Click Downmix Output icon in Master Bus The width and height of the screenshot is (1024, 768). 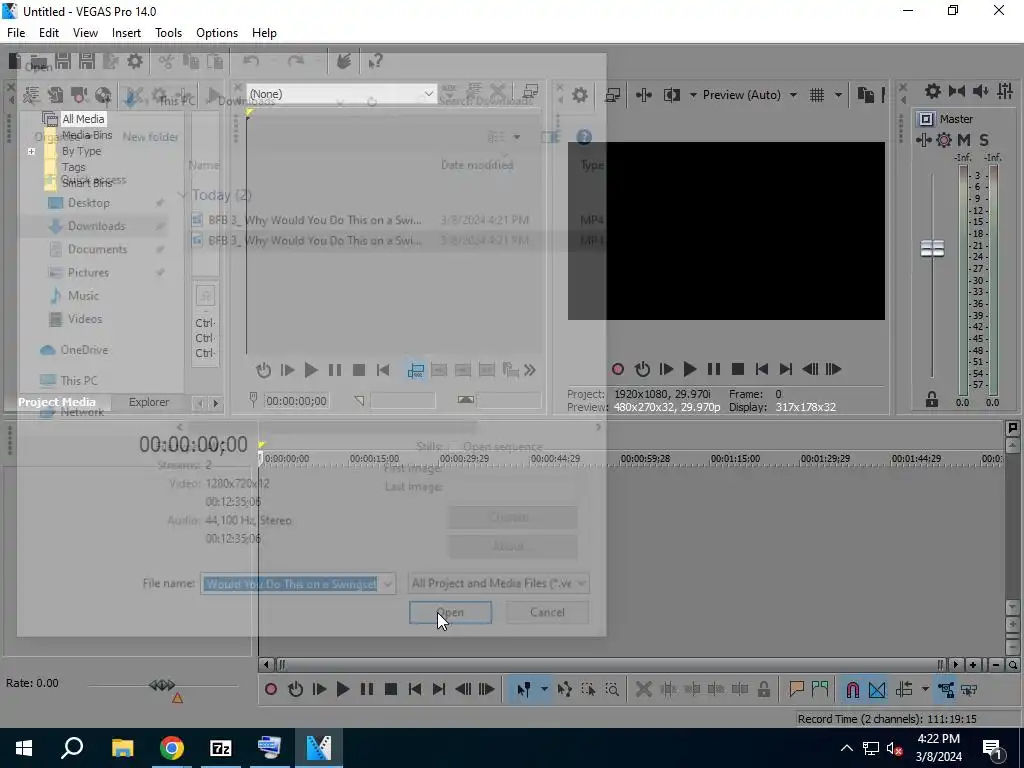click(957, 91)
